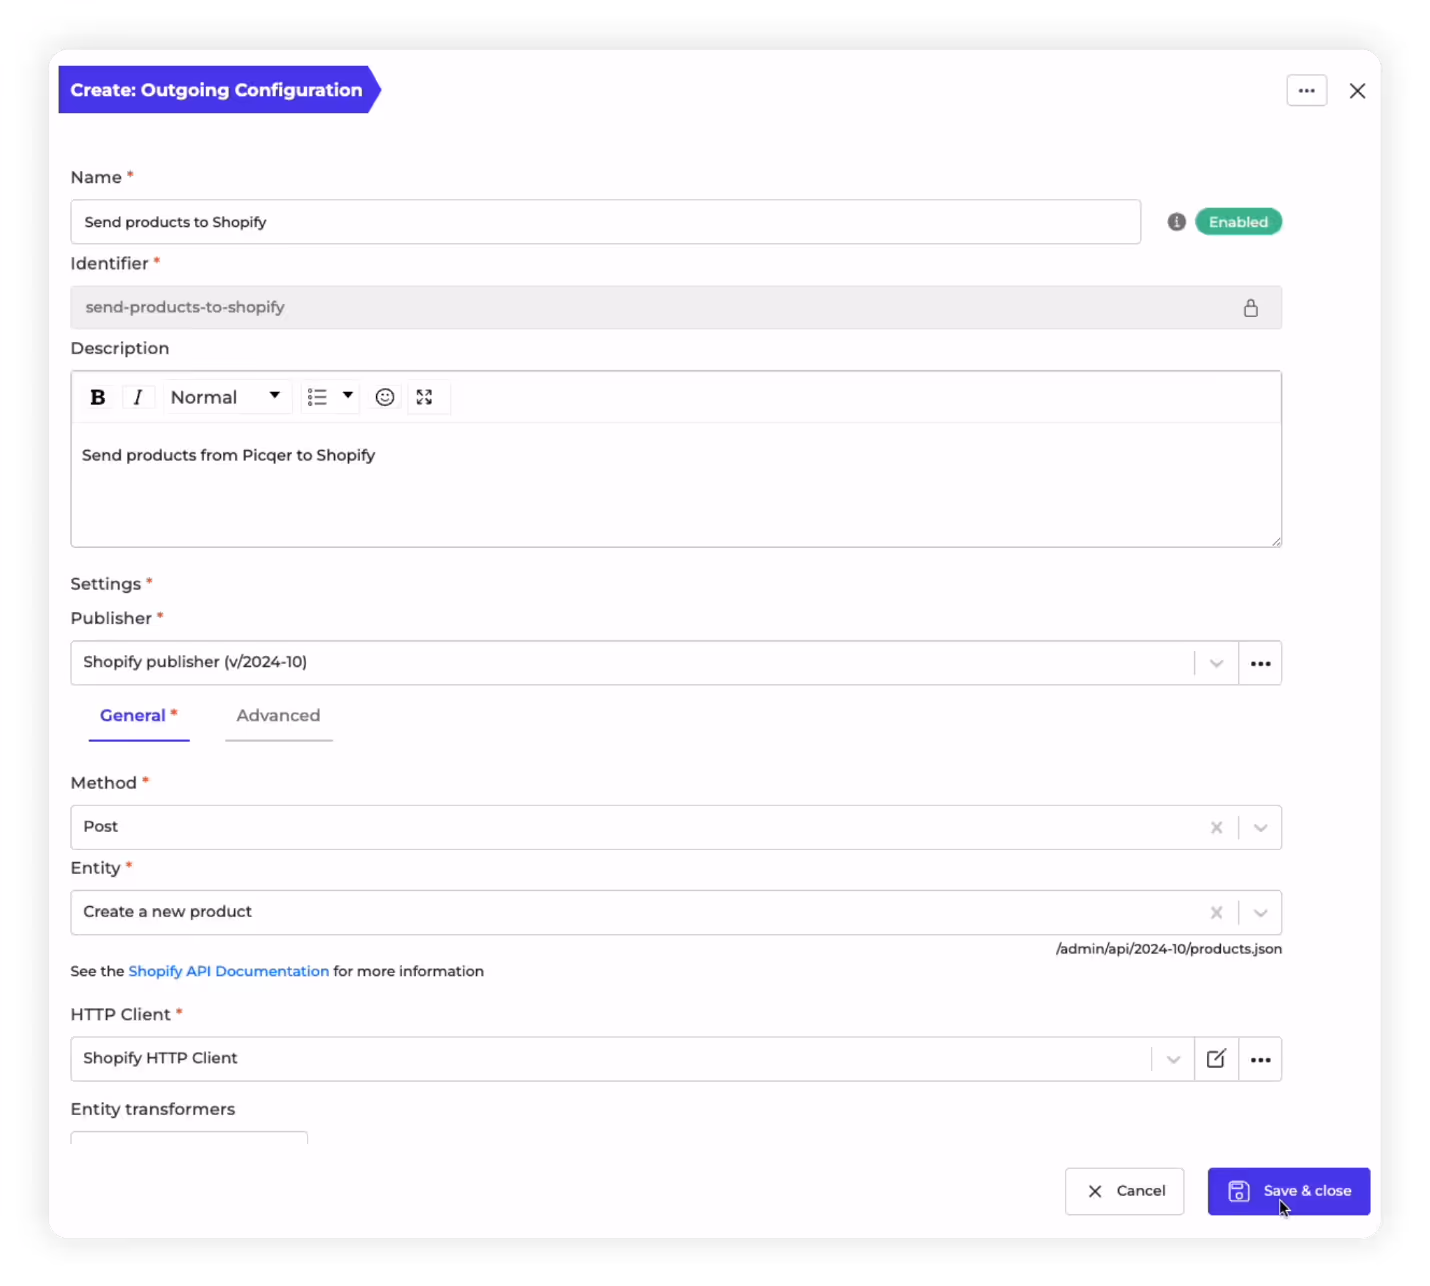Clear the Method selection Post

(x=1217, y=827)
